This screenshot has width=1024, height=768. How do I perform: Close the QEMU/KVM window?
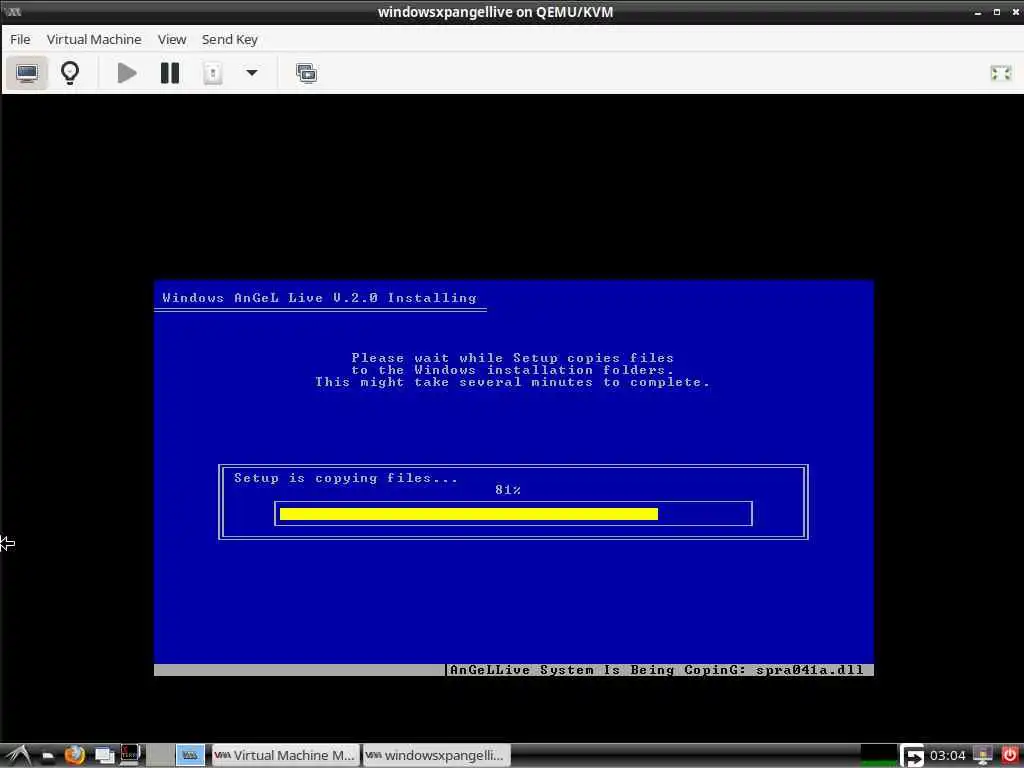(1016, 12)
